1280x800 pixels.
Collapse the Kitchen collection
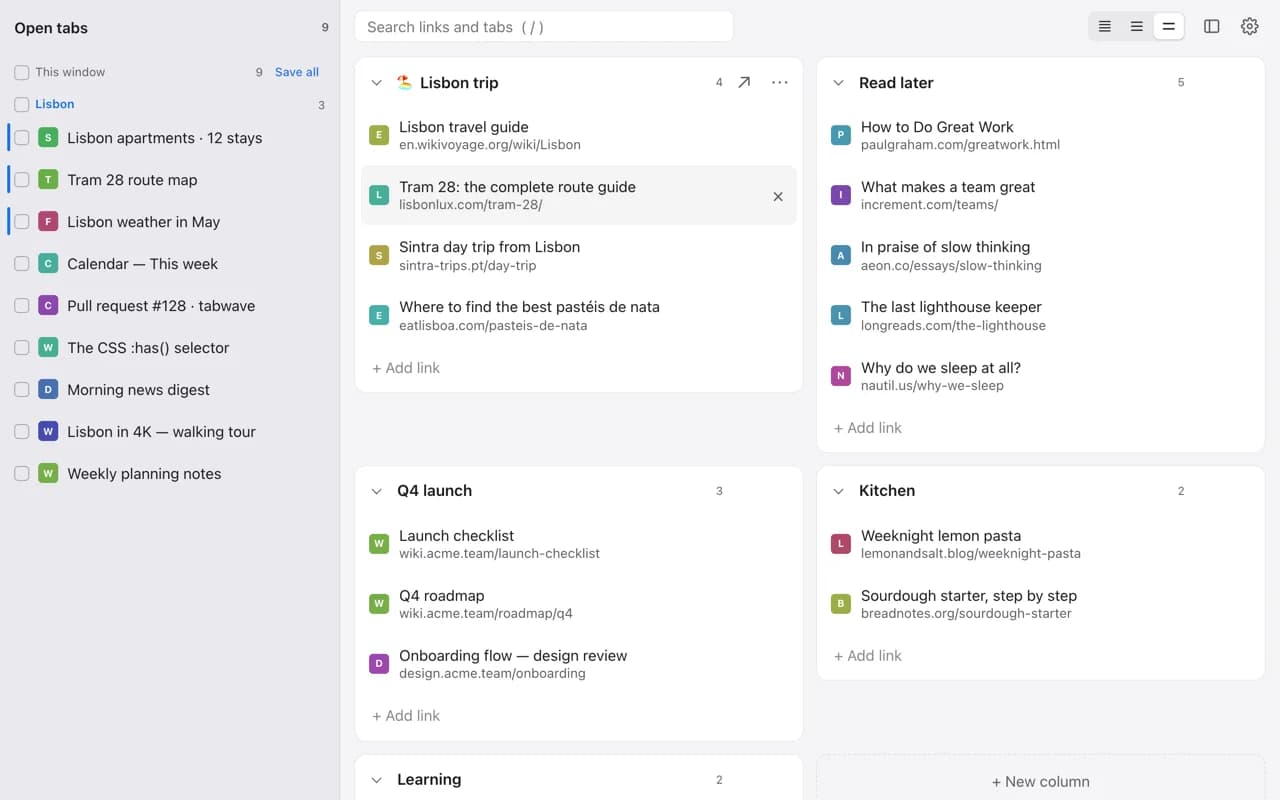[x=839, y=491]
